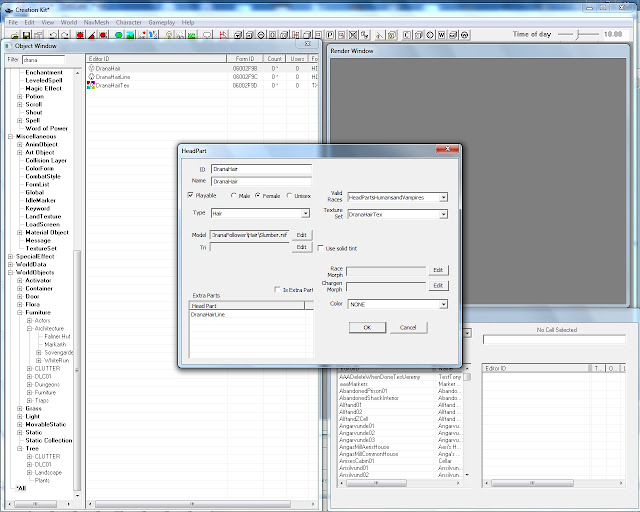Click the toolbar icon between lightbulb and grass
Image resolution: width=640 pixels, height=512 pixels.
180,35
